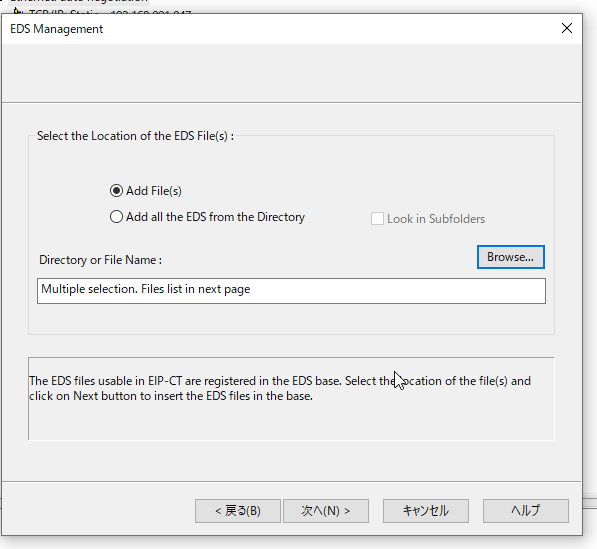Open the Browse... file picker

511,257
